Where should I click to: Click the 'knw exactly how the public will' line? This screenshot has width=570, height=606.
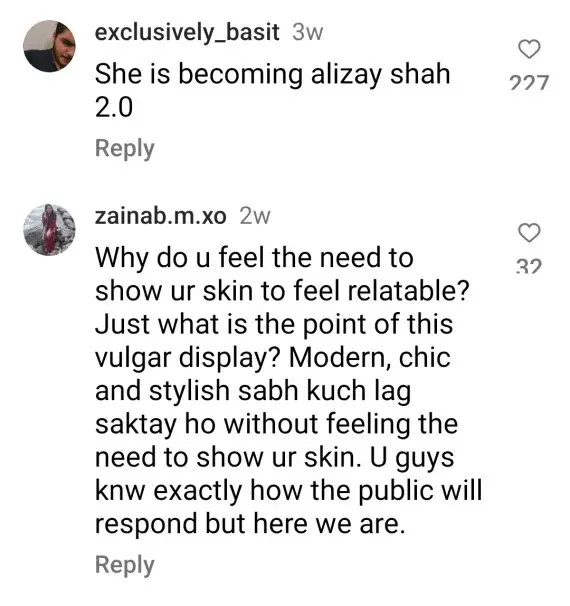click(289, 491)
